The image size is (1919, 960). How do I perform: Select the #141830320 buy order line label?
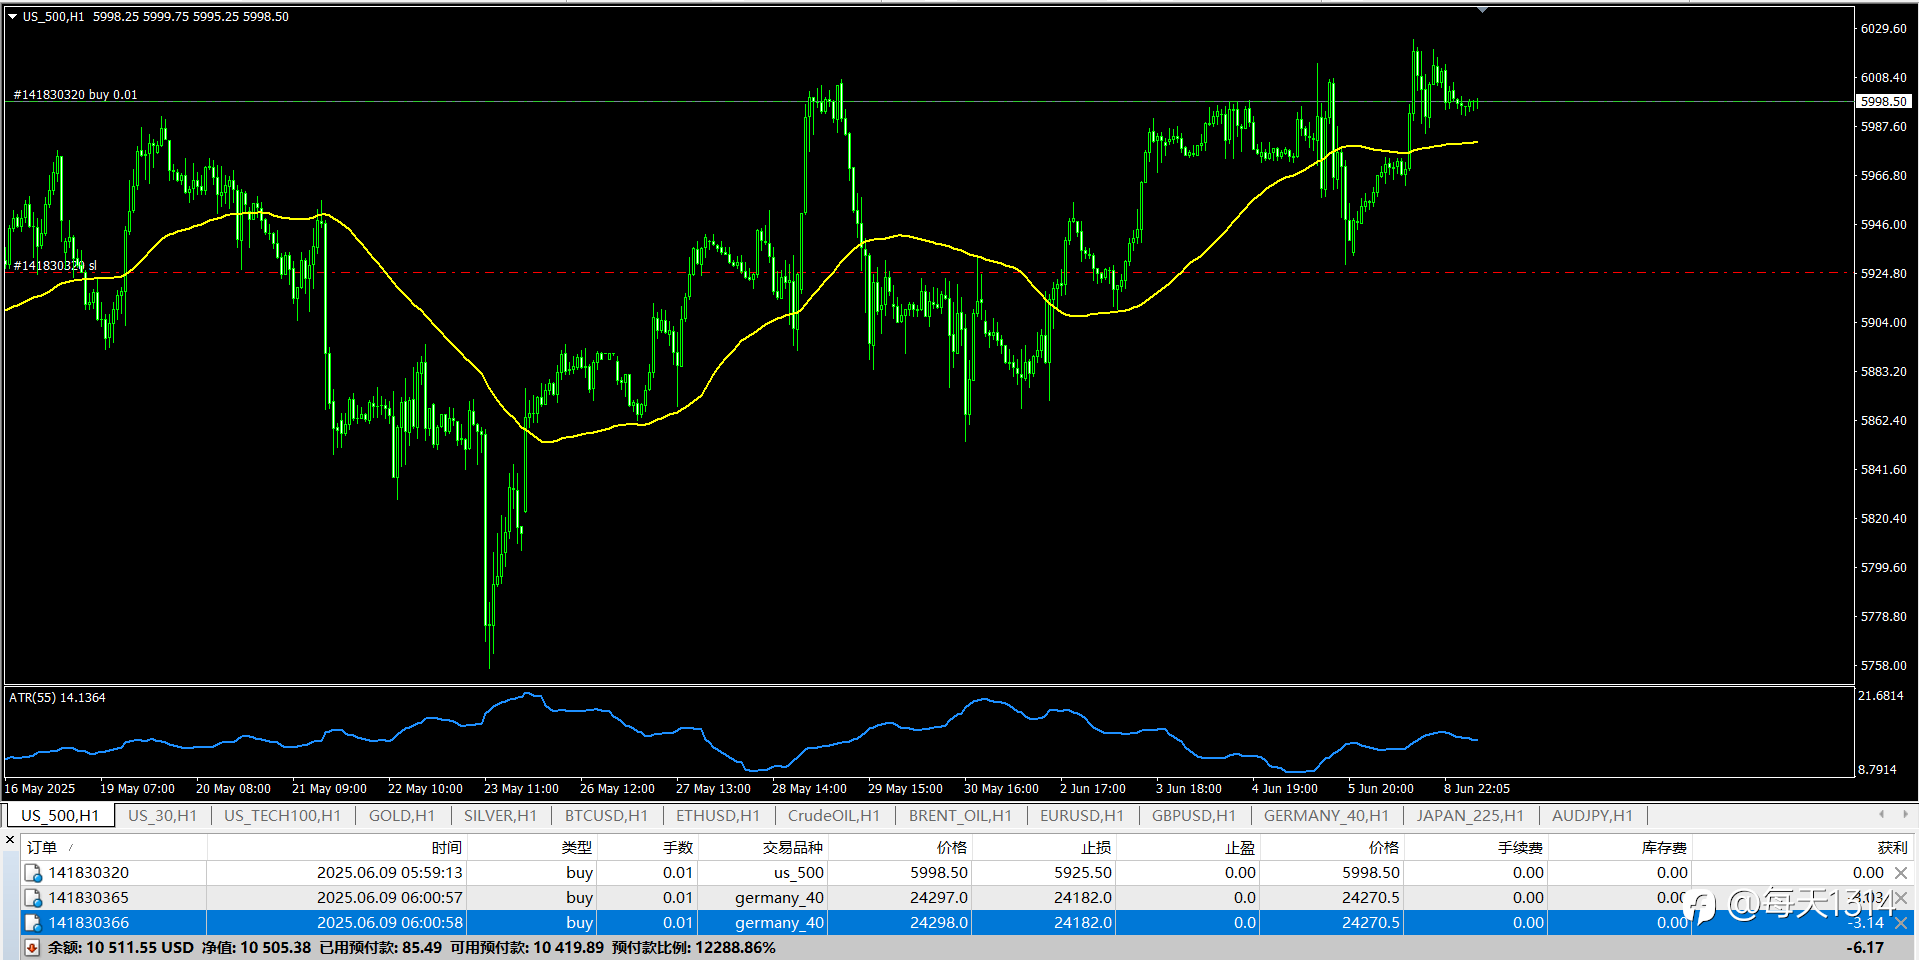point(75,95)
